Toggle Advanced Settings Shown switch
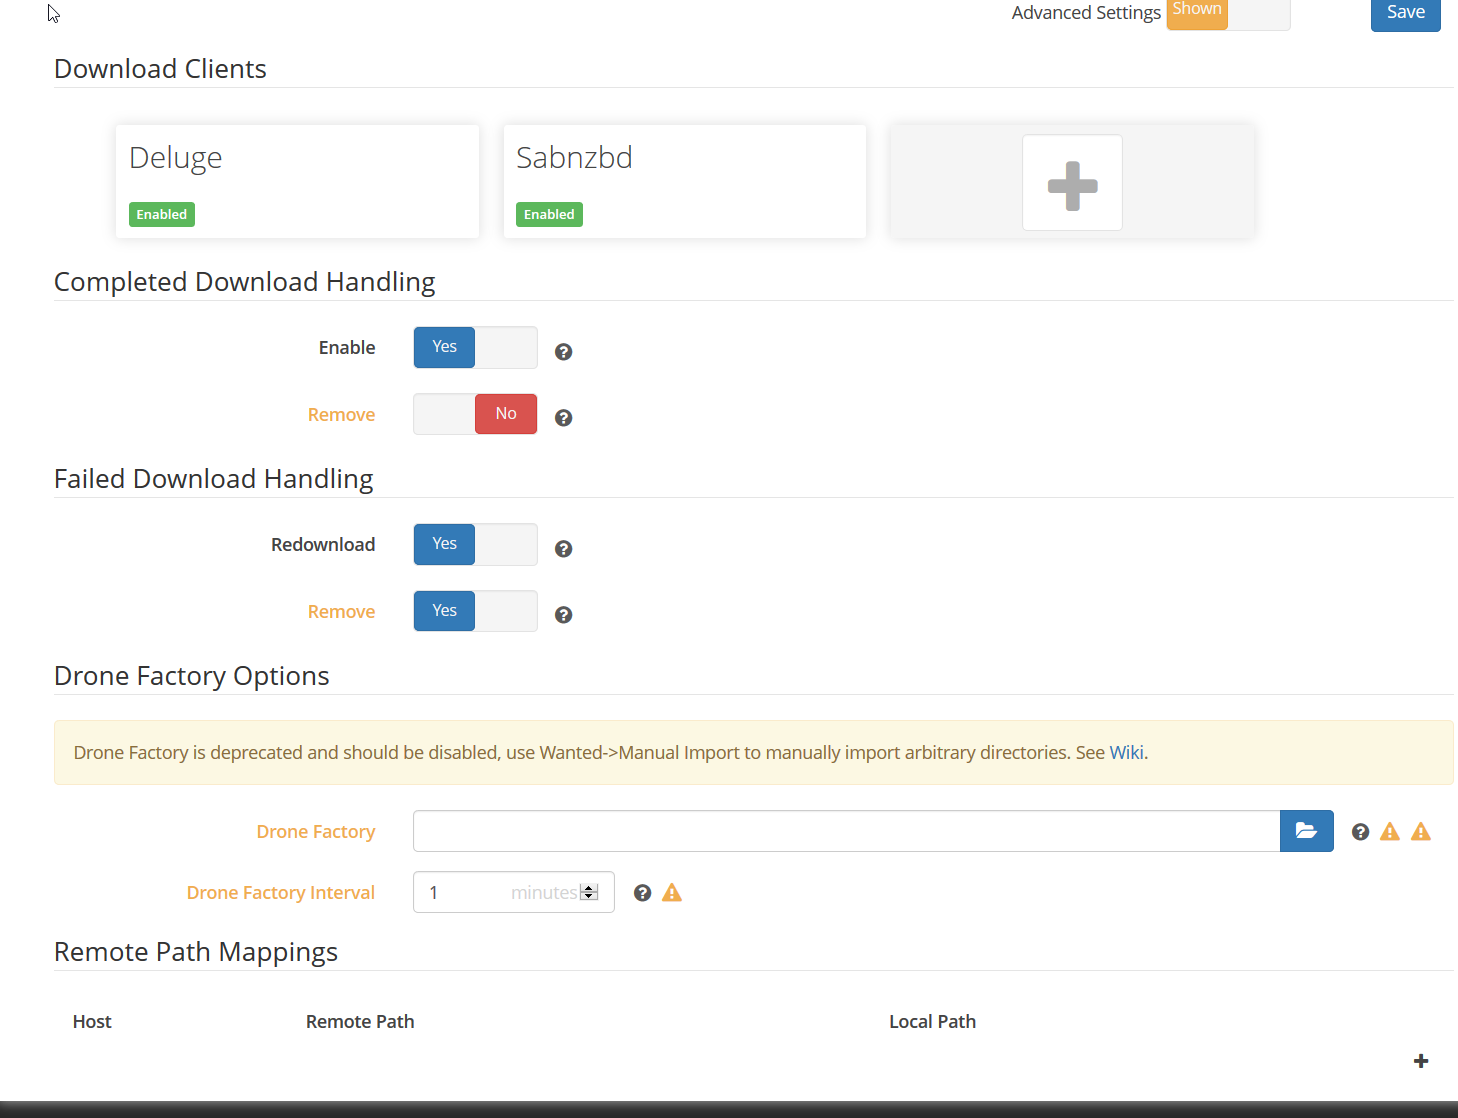This screenshot has width=1458, height=1118. [x=1228, y=13]
